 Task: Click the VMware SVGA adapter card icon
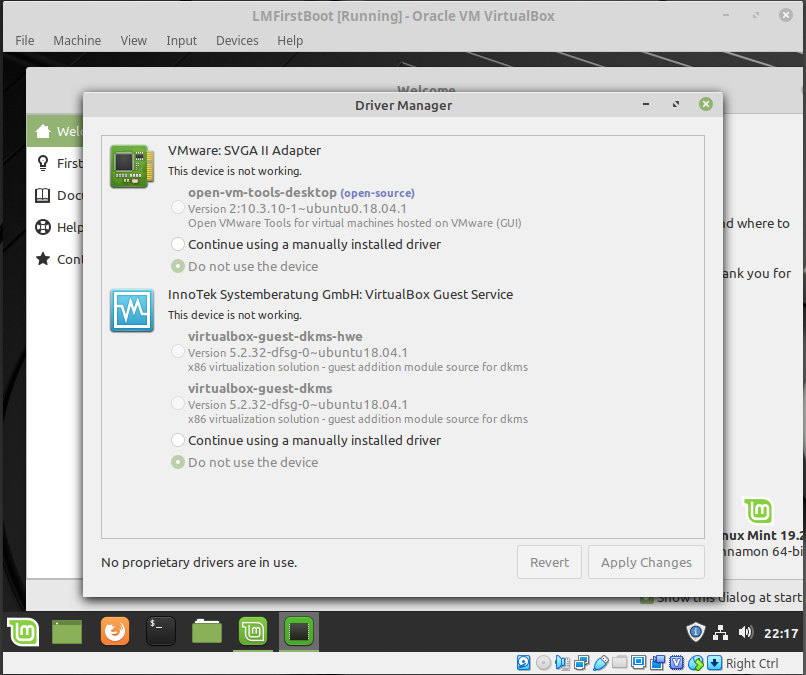click(132, 166)
